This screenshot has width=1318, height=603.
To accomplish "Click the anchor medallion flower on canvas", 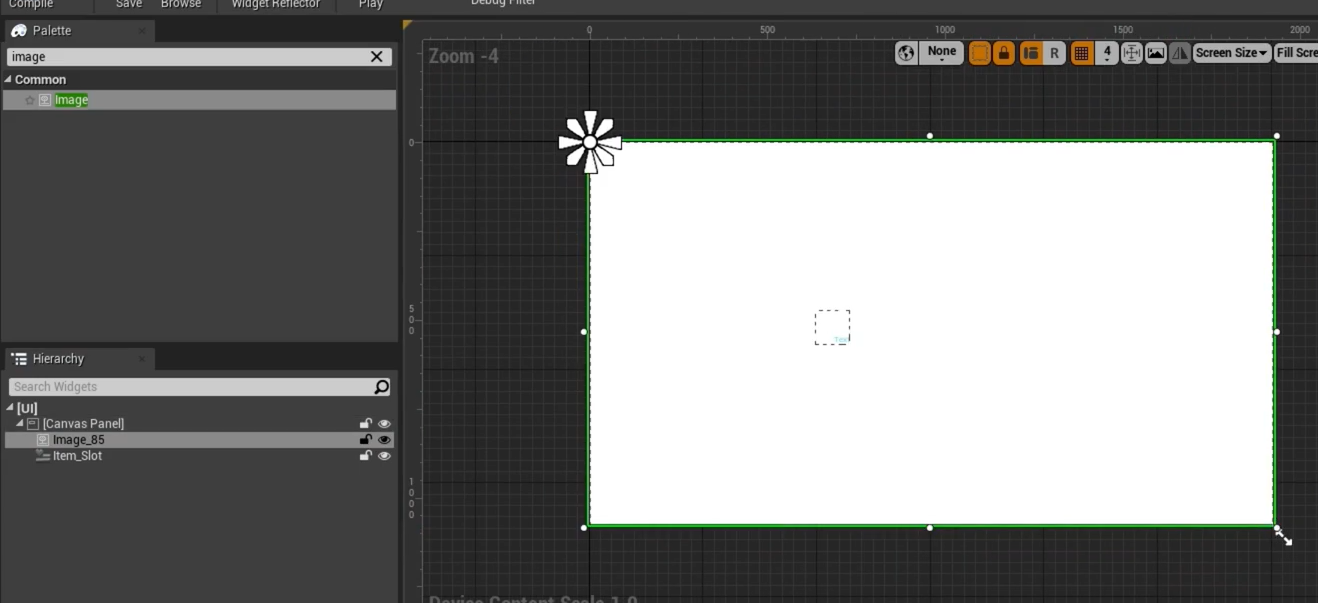I will 590,142.
